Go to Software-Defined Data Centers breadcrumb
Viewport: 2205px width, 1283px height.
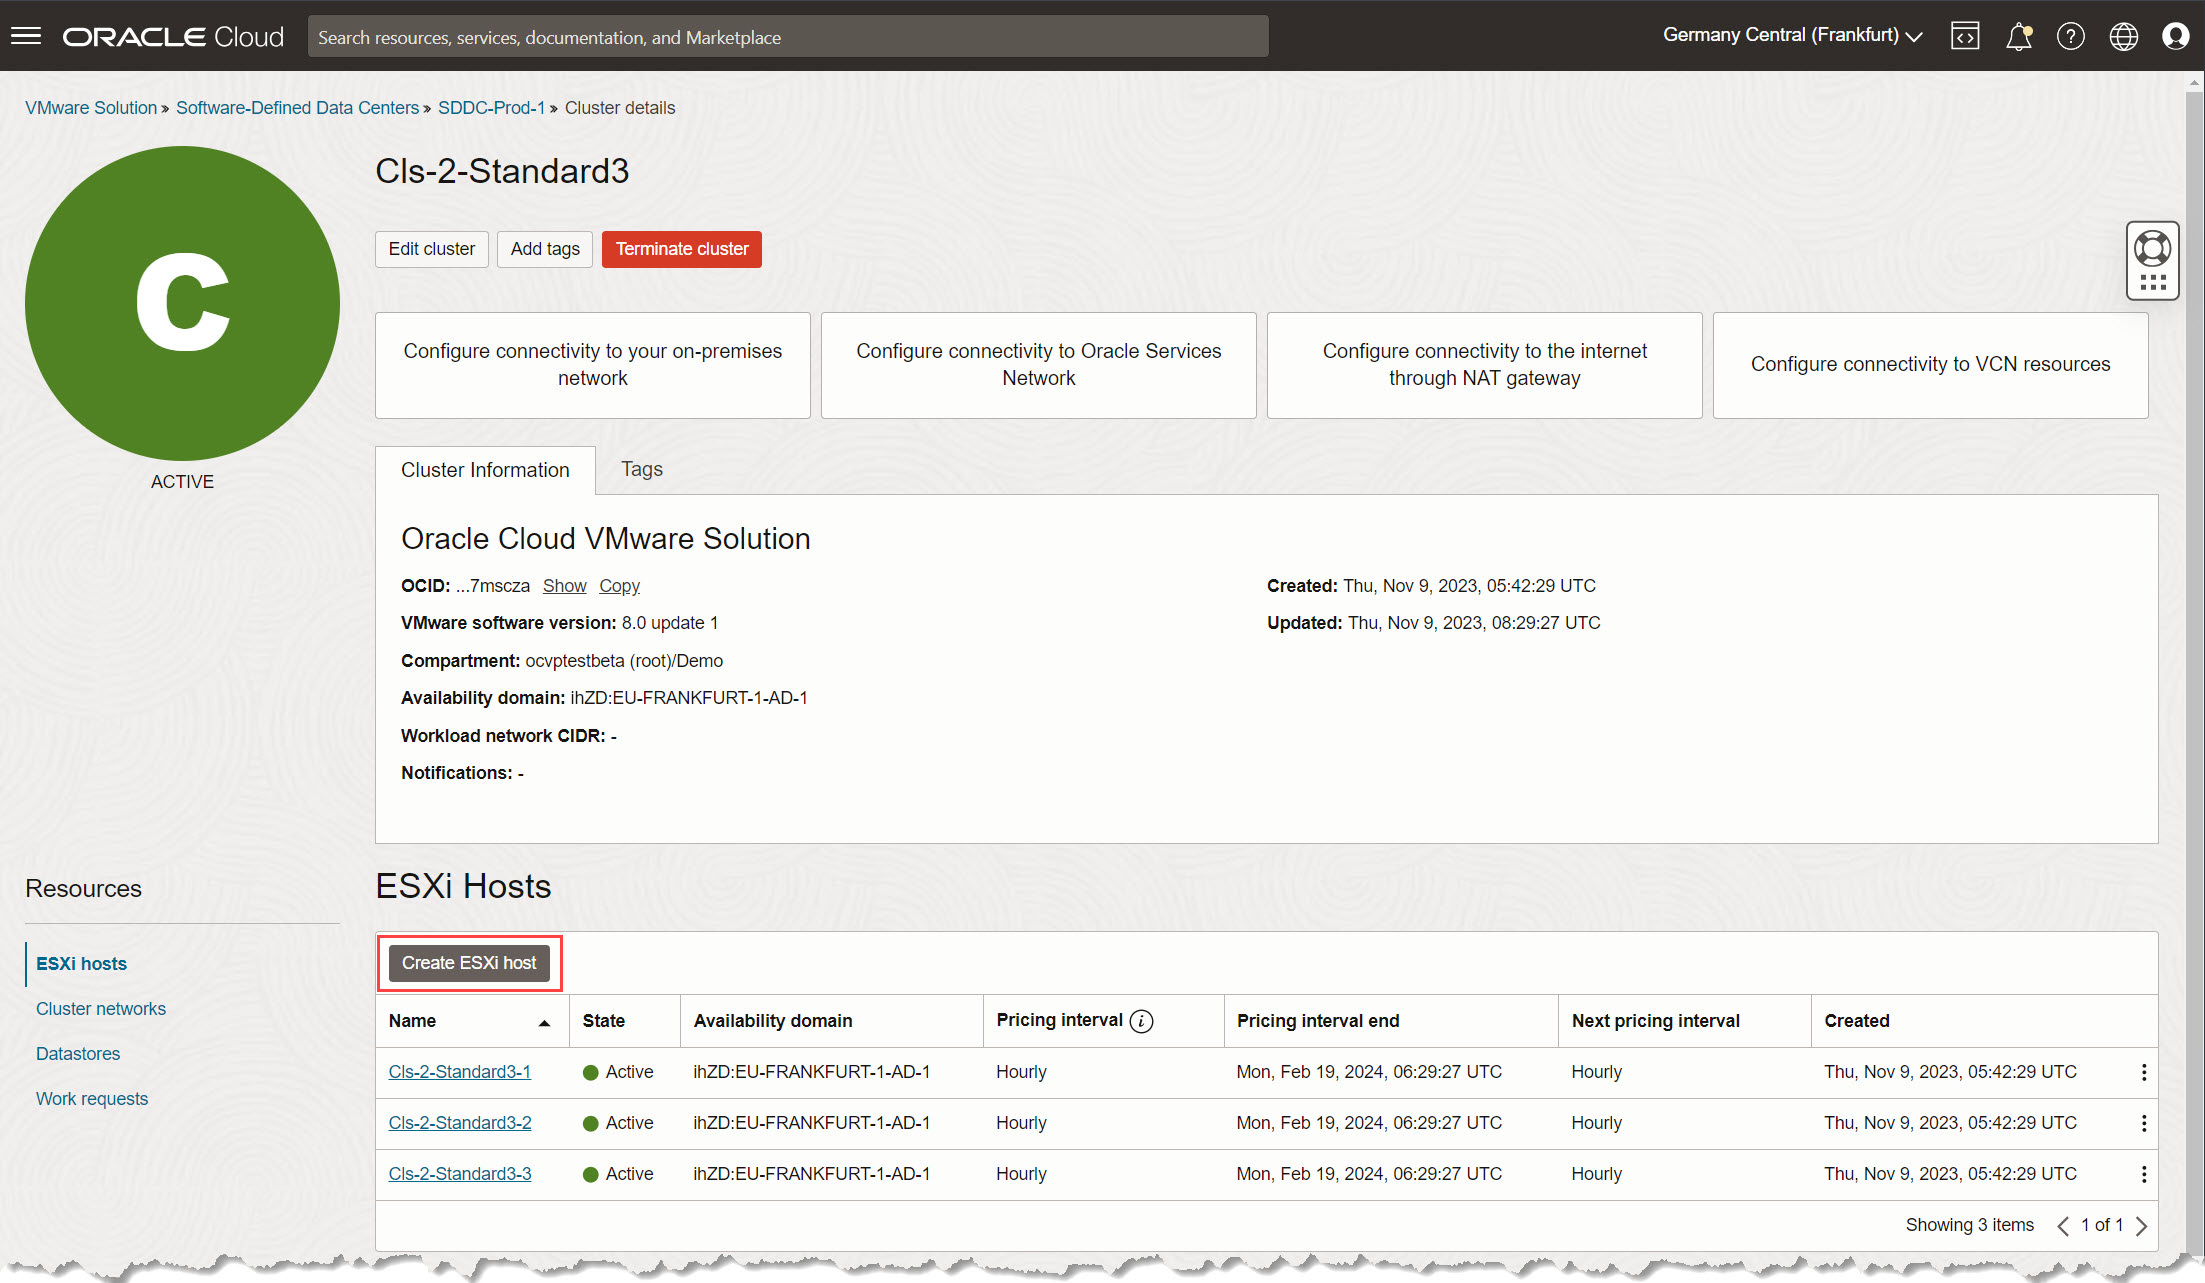tap(297, 108)
